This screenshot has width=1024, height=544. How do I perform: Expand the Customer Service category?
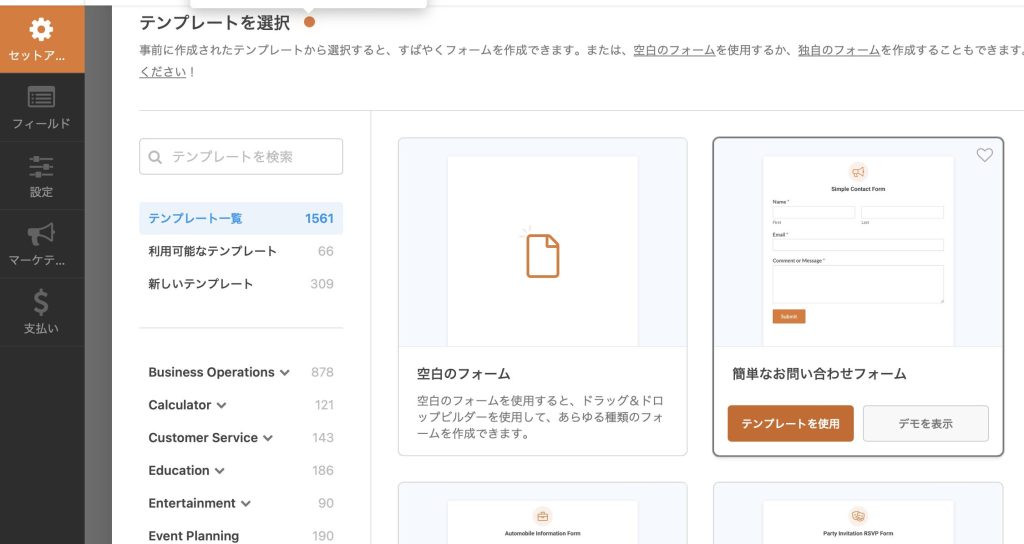[268, 438]
